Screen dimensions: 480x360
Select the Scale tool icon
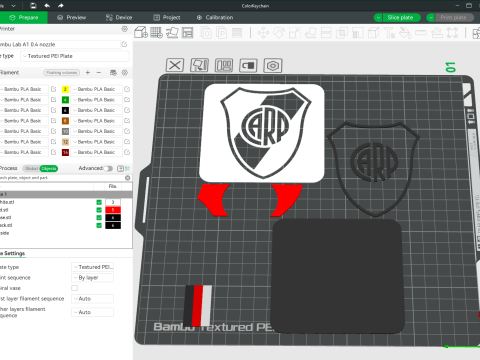295,33
